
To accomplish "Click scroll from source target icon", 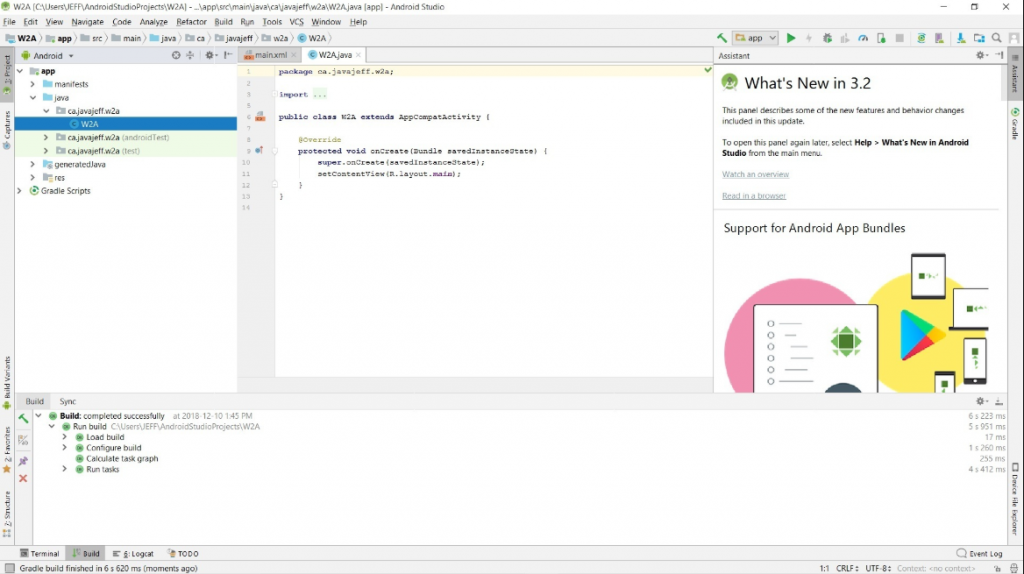I will coord(176,56).
